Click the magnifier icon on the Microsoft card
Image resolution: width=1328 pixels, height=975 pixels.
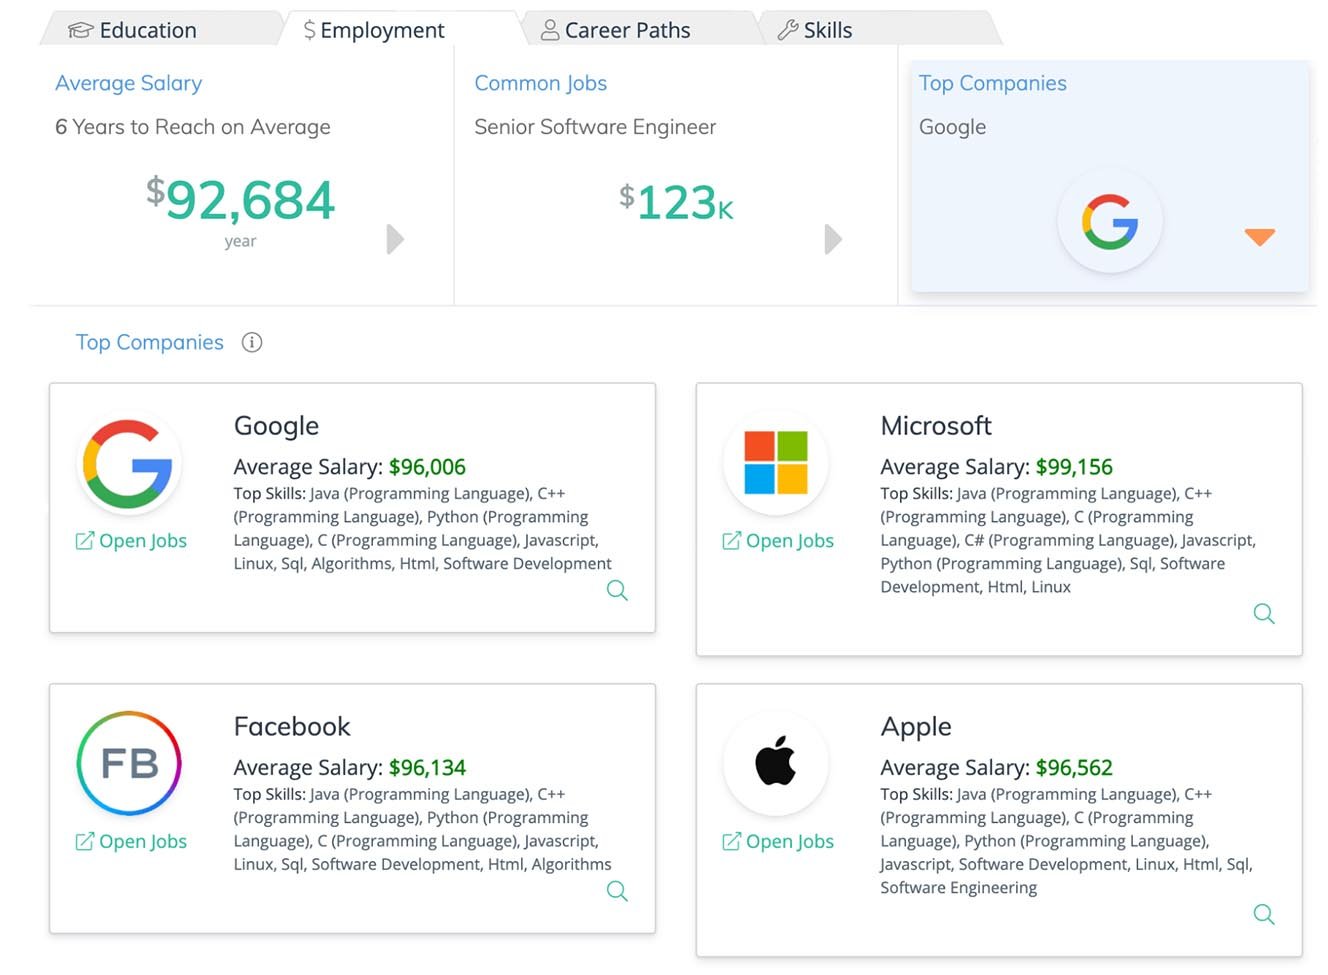click(x=1264, y=613)
